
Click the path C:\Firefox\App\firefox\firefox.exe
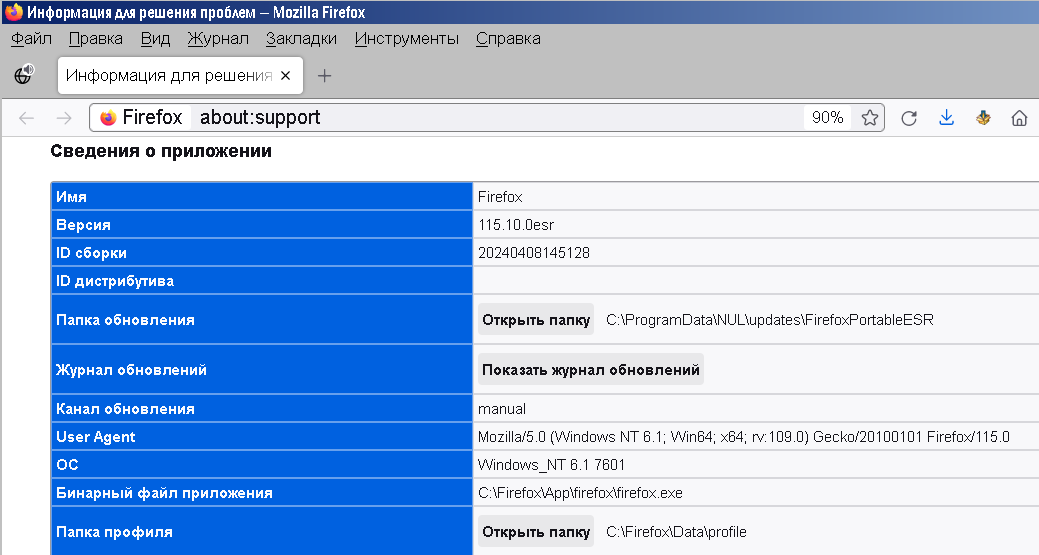point(580,493)
